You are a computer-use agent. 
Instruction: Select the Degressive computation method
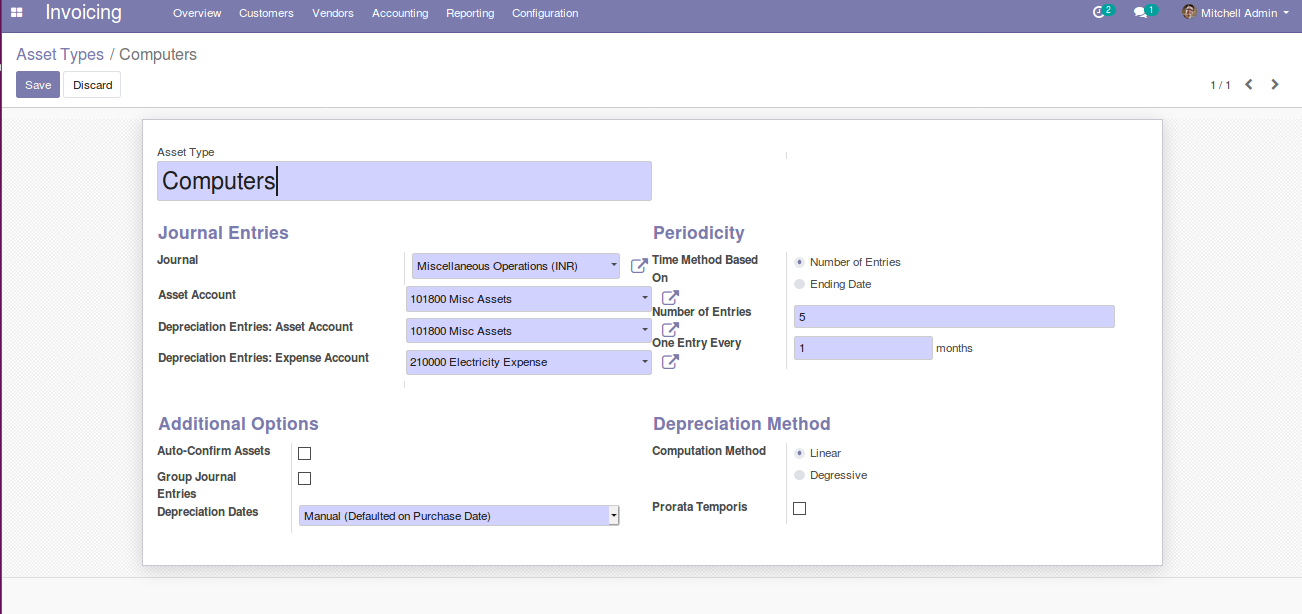(x=800, y=475)
